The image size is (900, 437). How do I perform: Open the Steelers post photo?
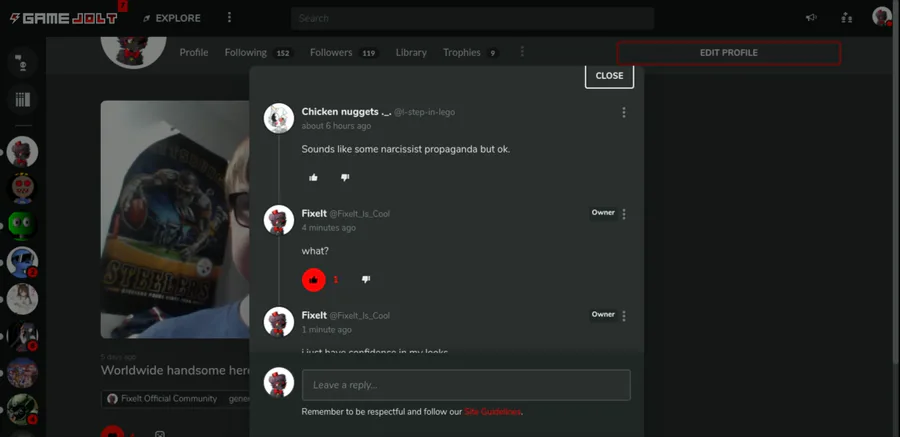tap(175, 219)
